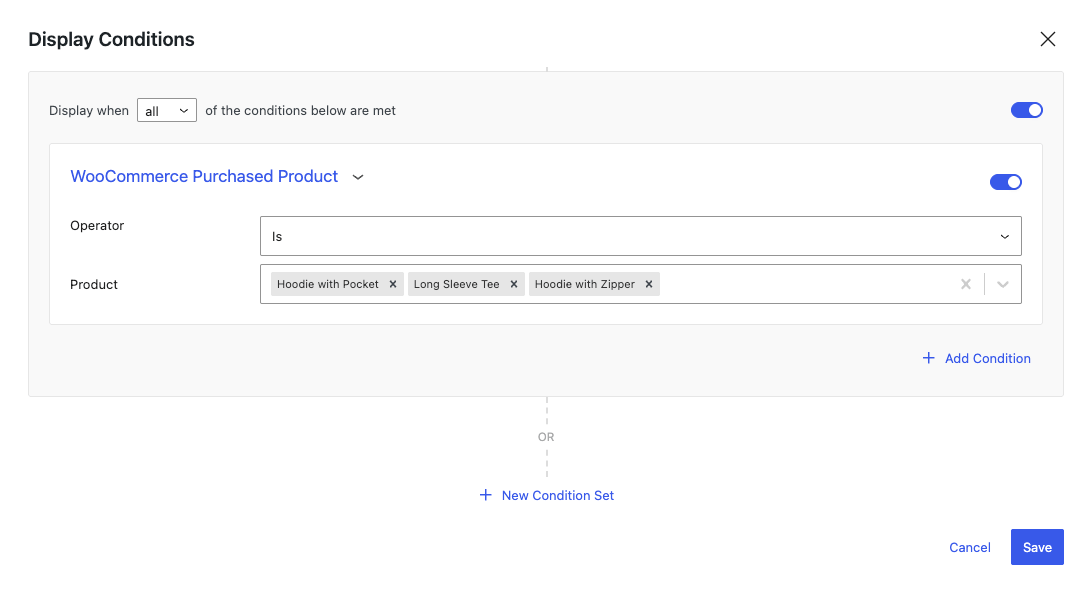
Task: Remove the Hoodie with Zipper tag
Action: click(x=649, y=284)
